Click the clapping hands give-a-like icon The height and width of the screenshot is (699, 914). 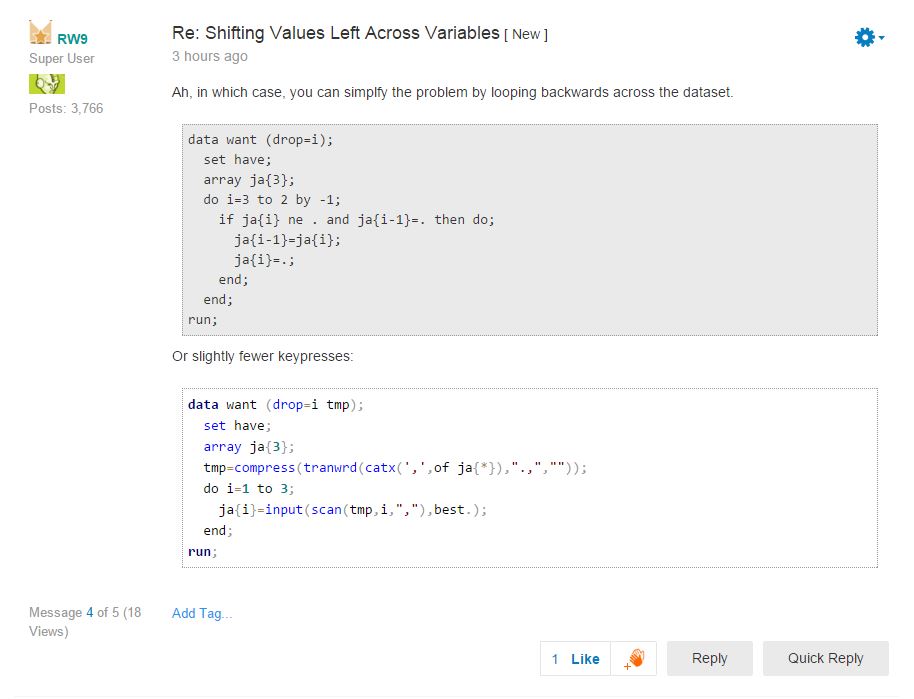634,657
